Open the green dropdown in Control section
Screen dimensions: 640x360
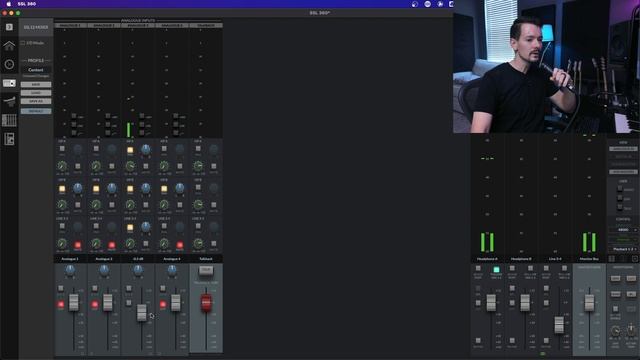[623, 240]
